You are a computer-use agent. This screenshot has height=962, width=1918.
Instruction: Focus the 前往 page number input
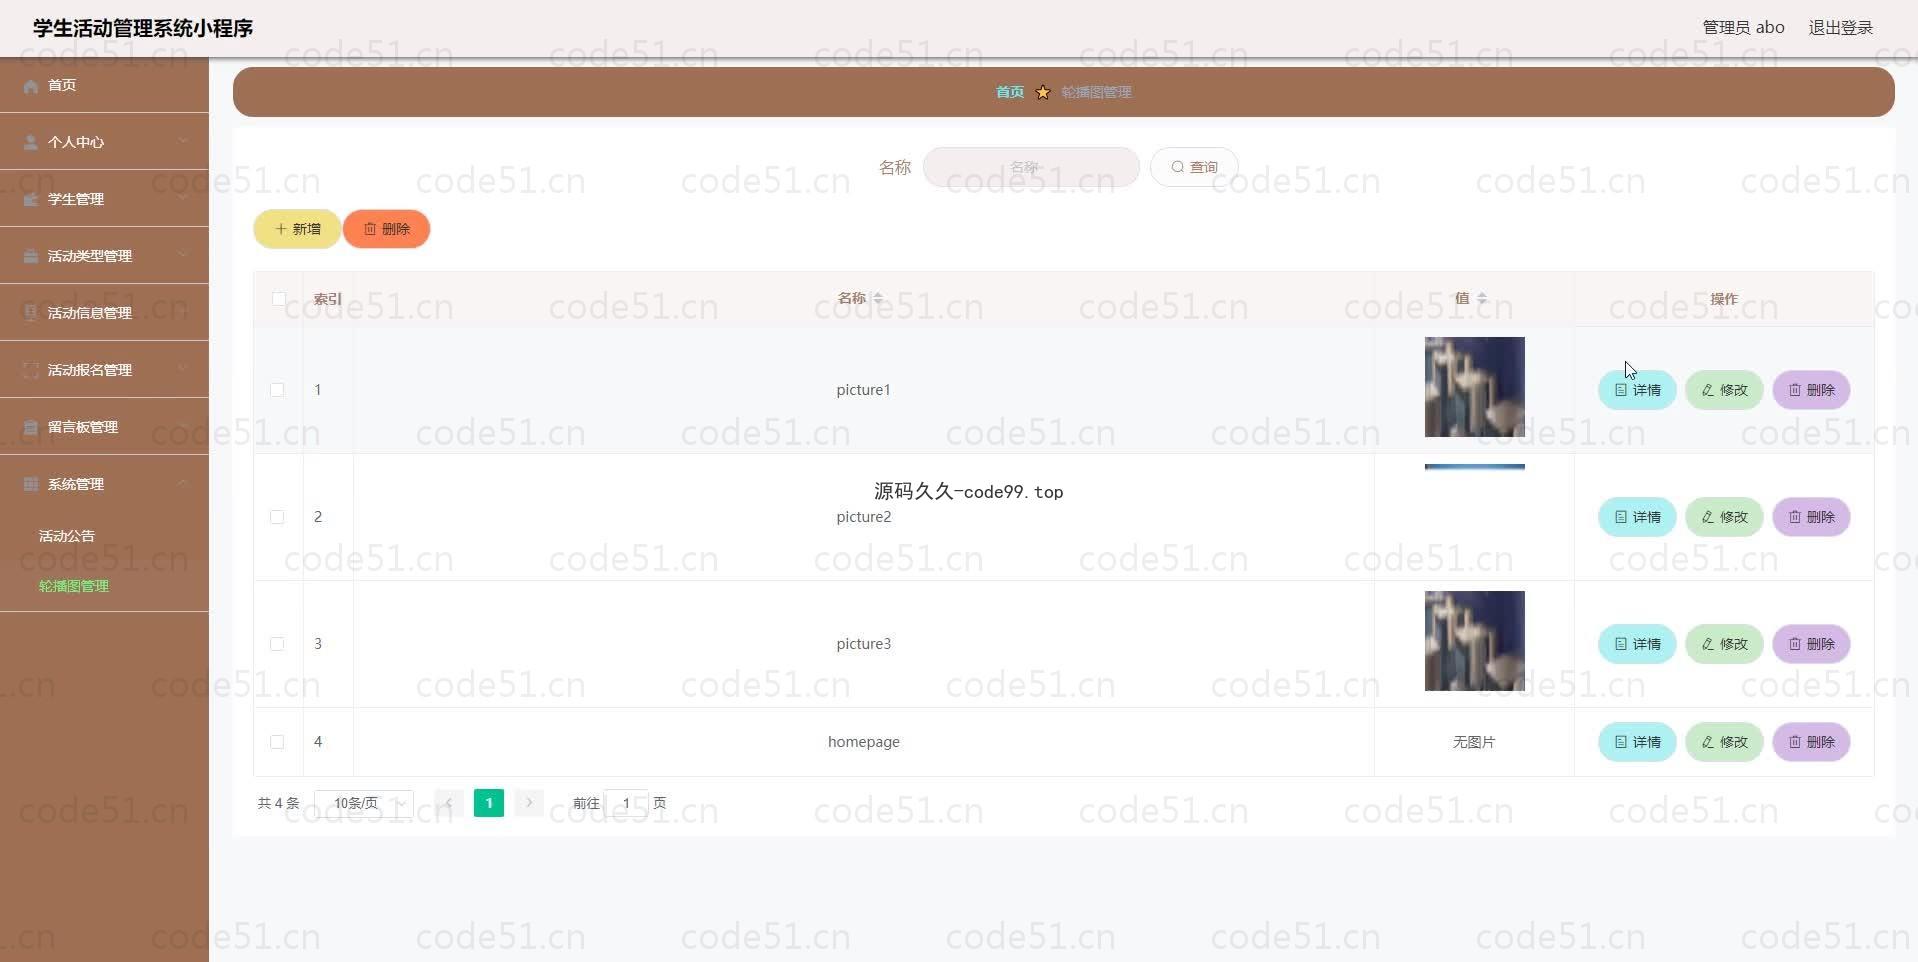[627, 803]
